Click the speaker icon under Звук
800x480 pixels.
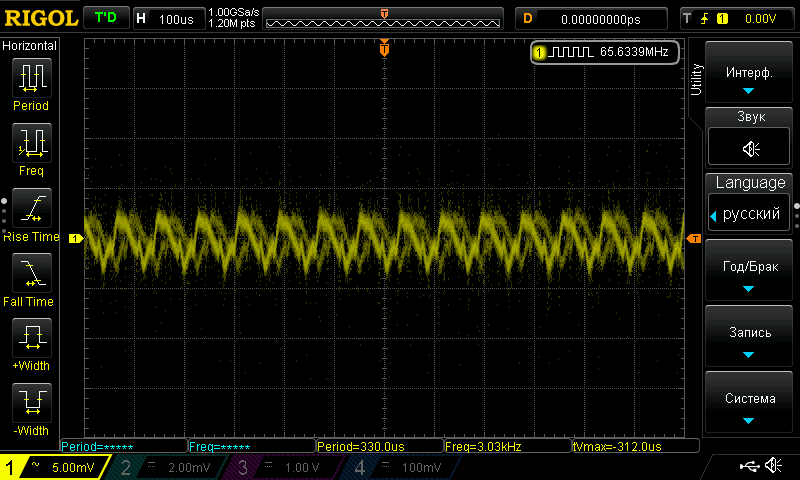pyautogui.click(x=750, y=148)
